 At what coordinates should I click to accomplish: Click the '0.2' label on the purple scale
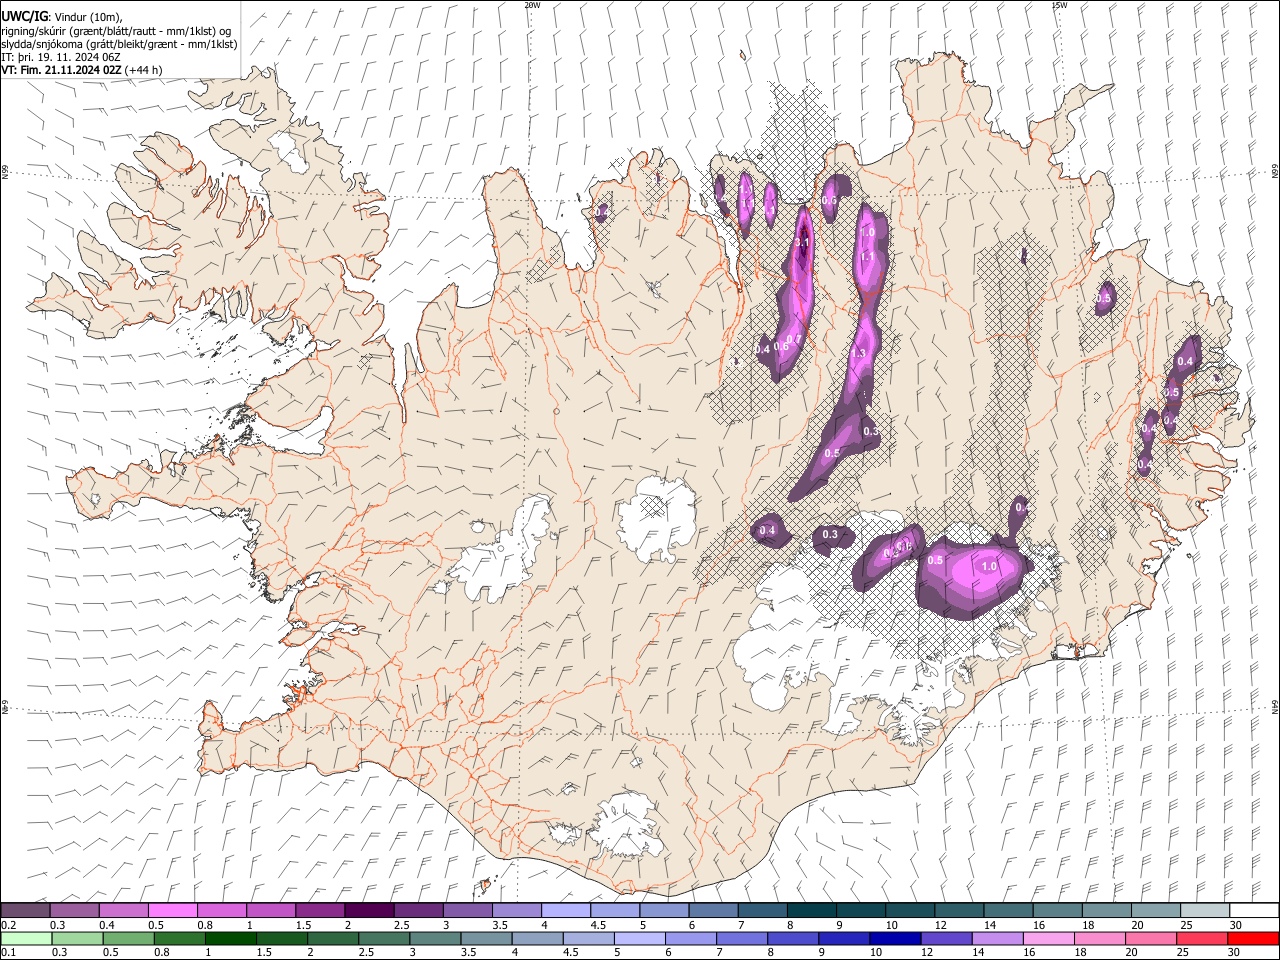[8, 925]
